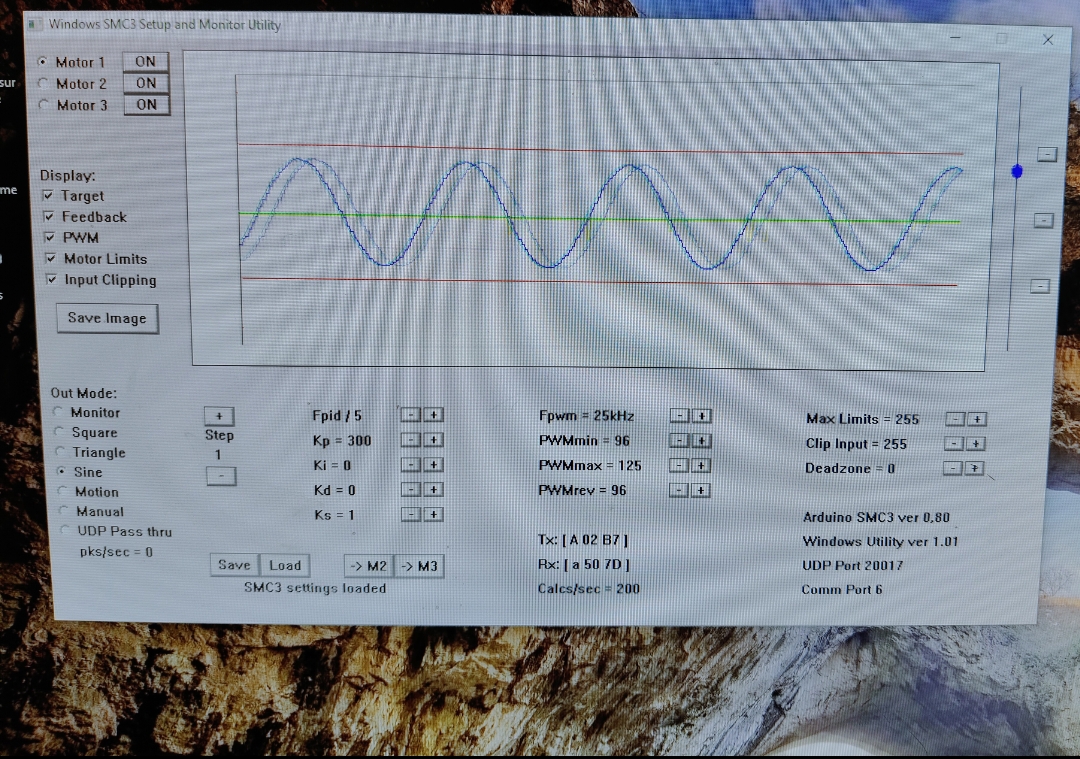Toggle Motor 2 ON button
Screen dimensions: 1080x759
146,83
